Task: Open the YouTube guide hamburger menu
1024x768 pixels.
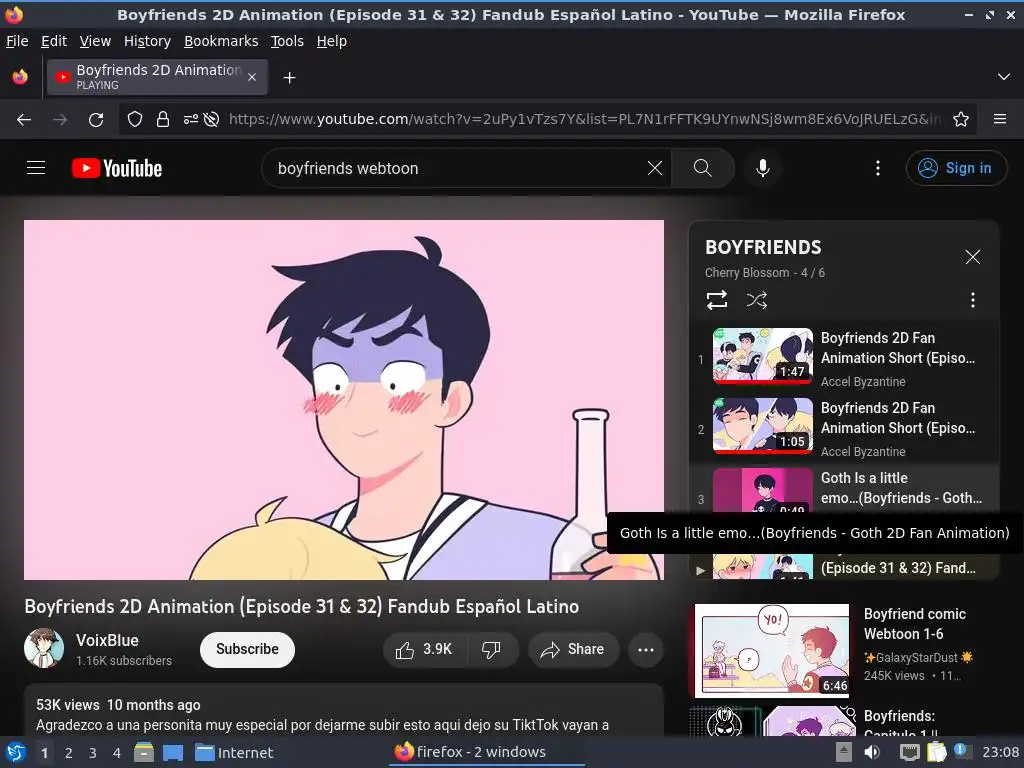Action: [x=36, y=168]
